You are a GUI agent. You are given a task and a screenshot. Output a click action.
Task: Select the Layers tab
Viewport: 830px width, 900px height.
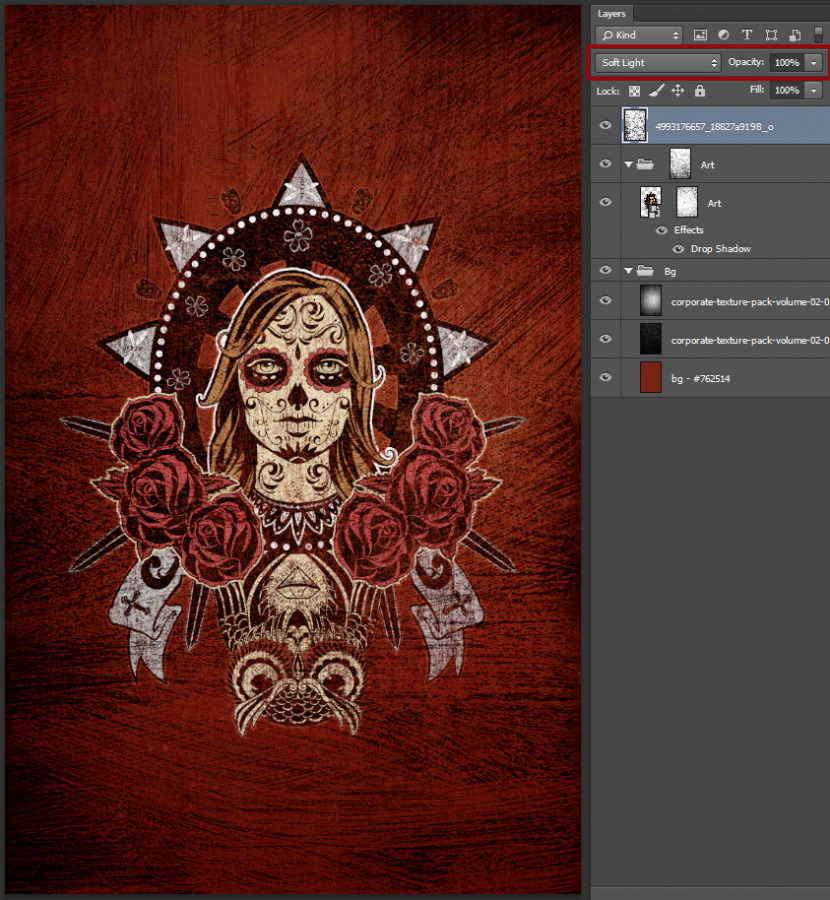click(x=612, y=14)
